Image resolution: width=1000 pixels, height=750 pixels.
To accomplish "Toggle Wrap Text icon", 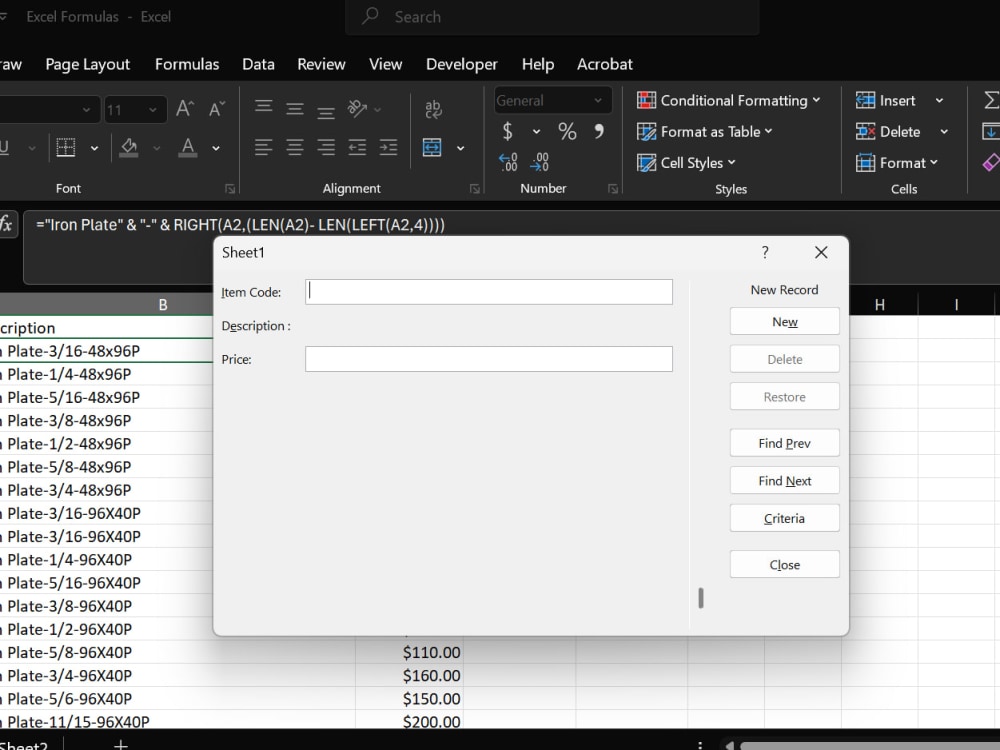I will [433, 109].
